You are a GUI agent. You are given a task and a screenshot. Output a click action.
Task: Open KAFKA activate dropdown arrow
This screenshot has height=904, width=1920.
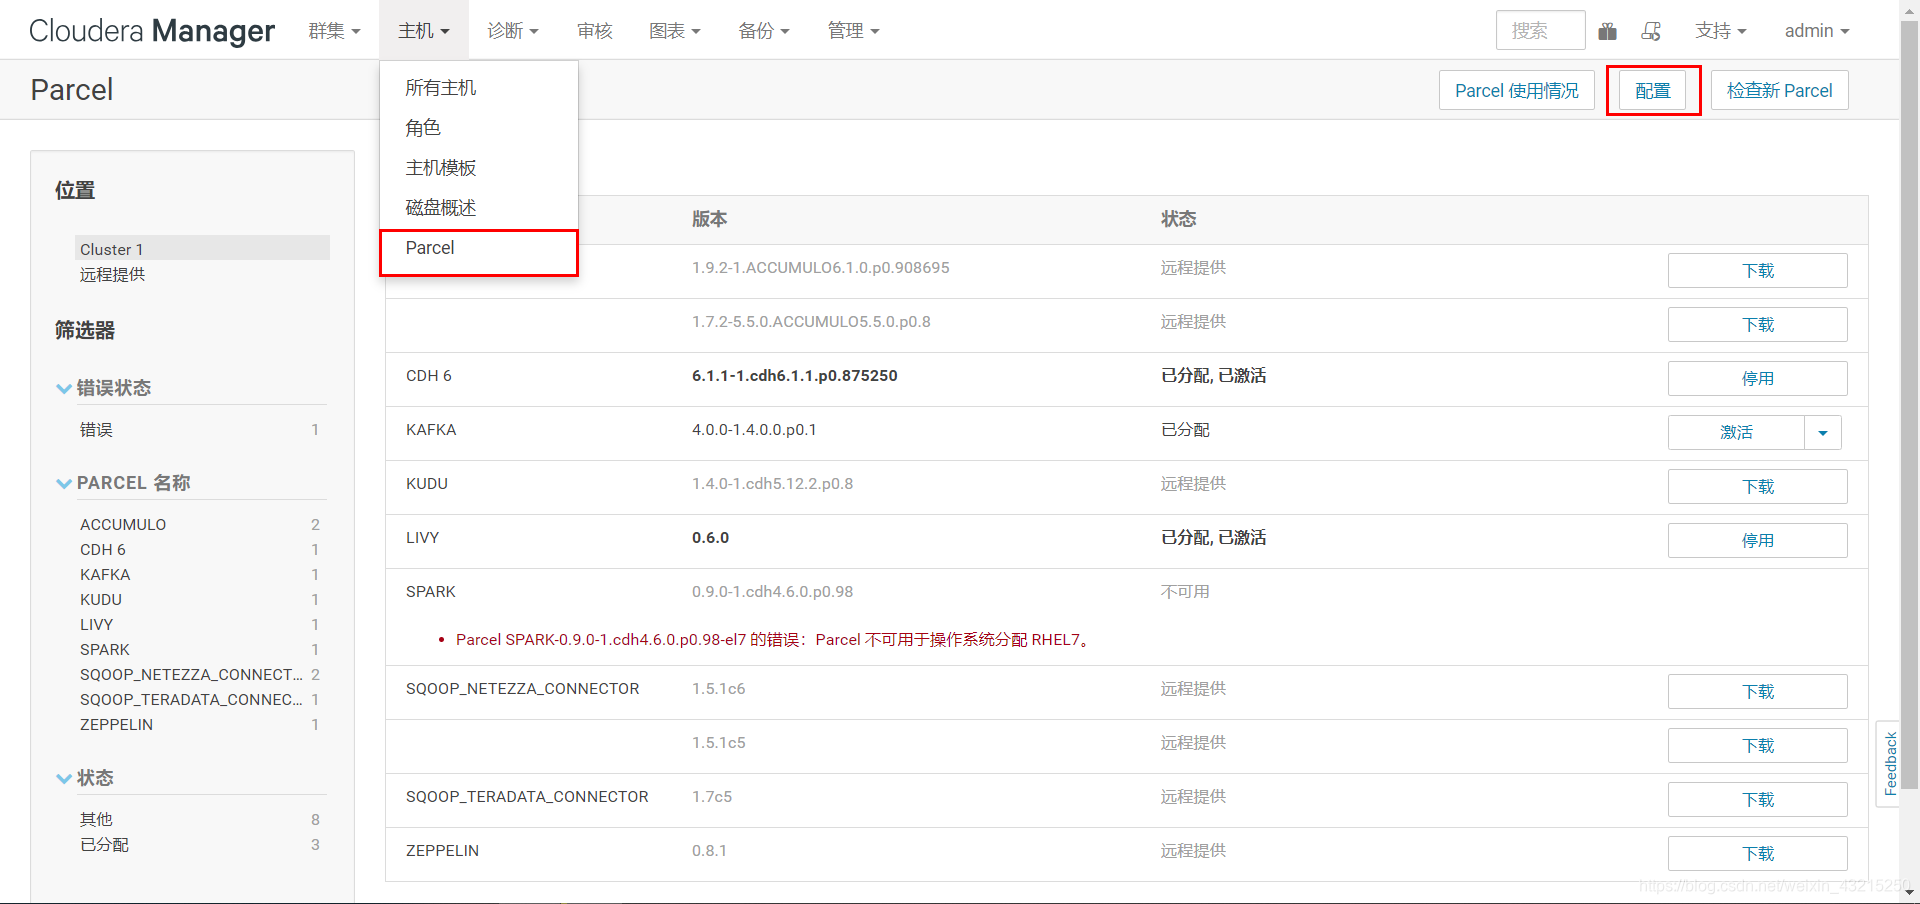pos(1823,433)
